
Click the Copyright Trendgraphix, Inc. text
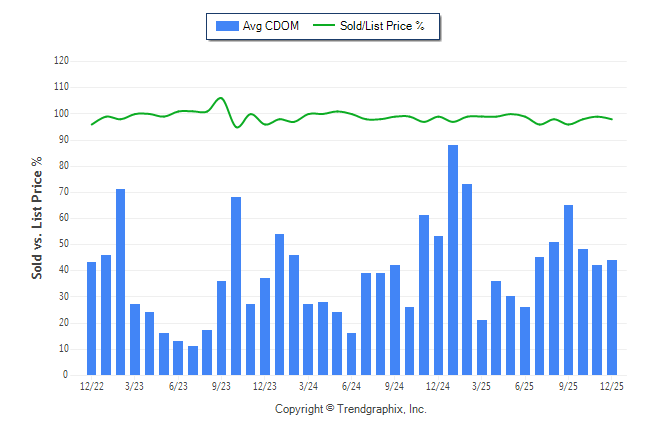(x=351, y=409)
